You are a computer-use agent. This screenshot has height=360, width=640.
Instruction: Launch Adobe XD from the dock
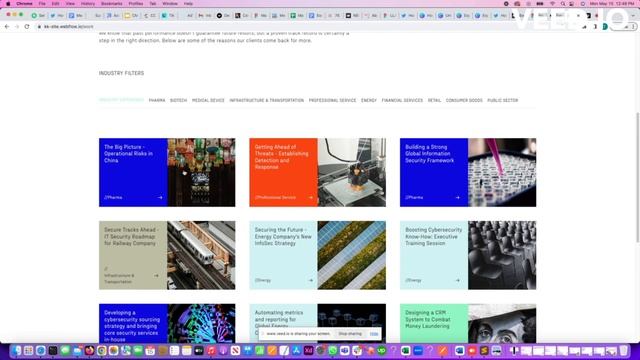(x=309, y=351)
